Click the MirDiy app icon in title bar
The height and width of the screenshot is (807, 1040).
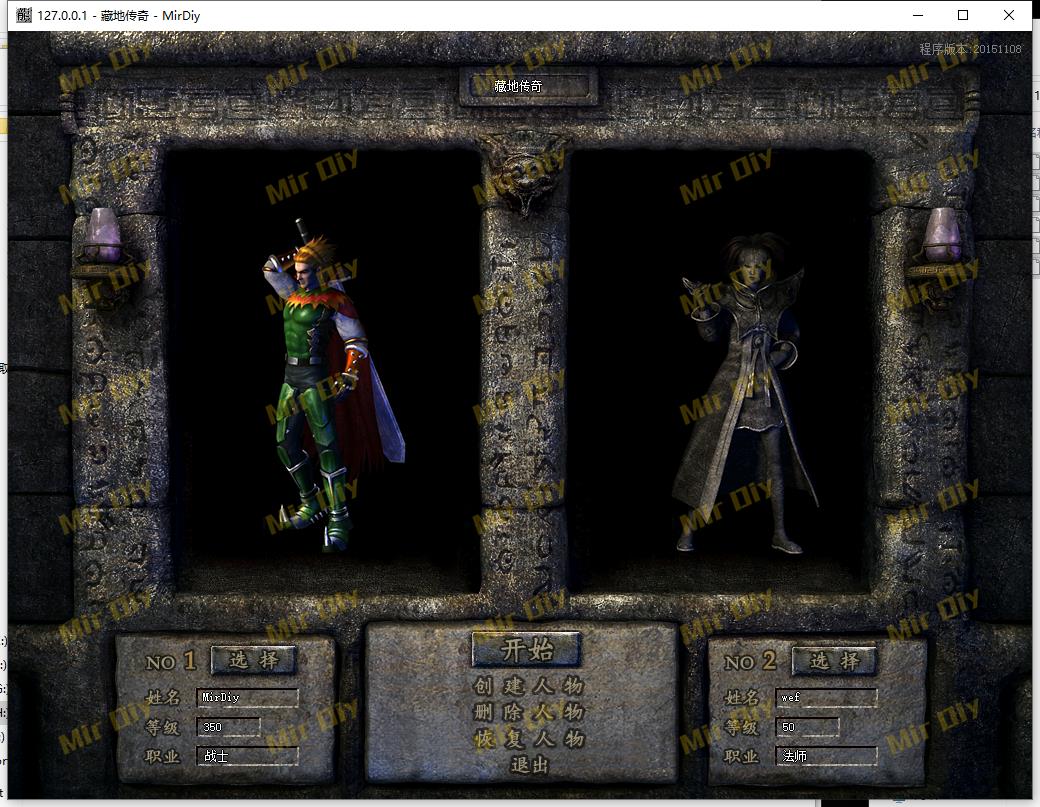pyautogui.click(x=24, y=15)
